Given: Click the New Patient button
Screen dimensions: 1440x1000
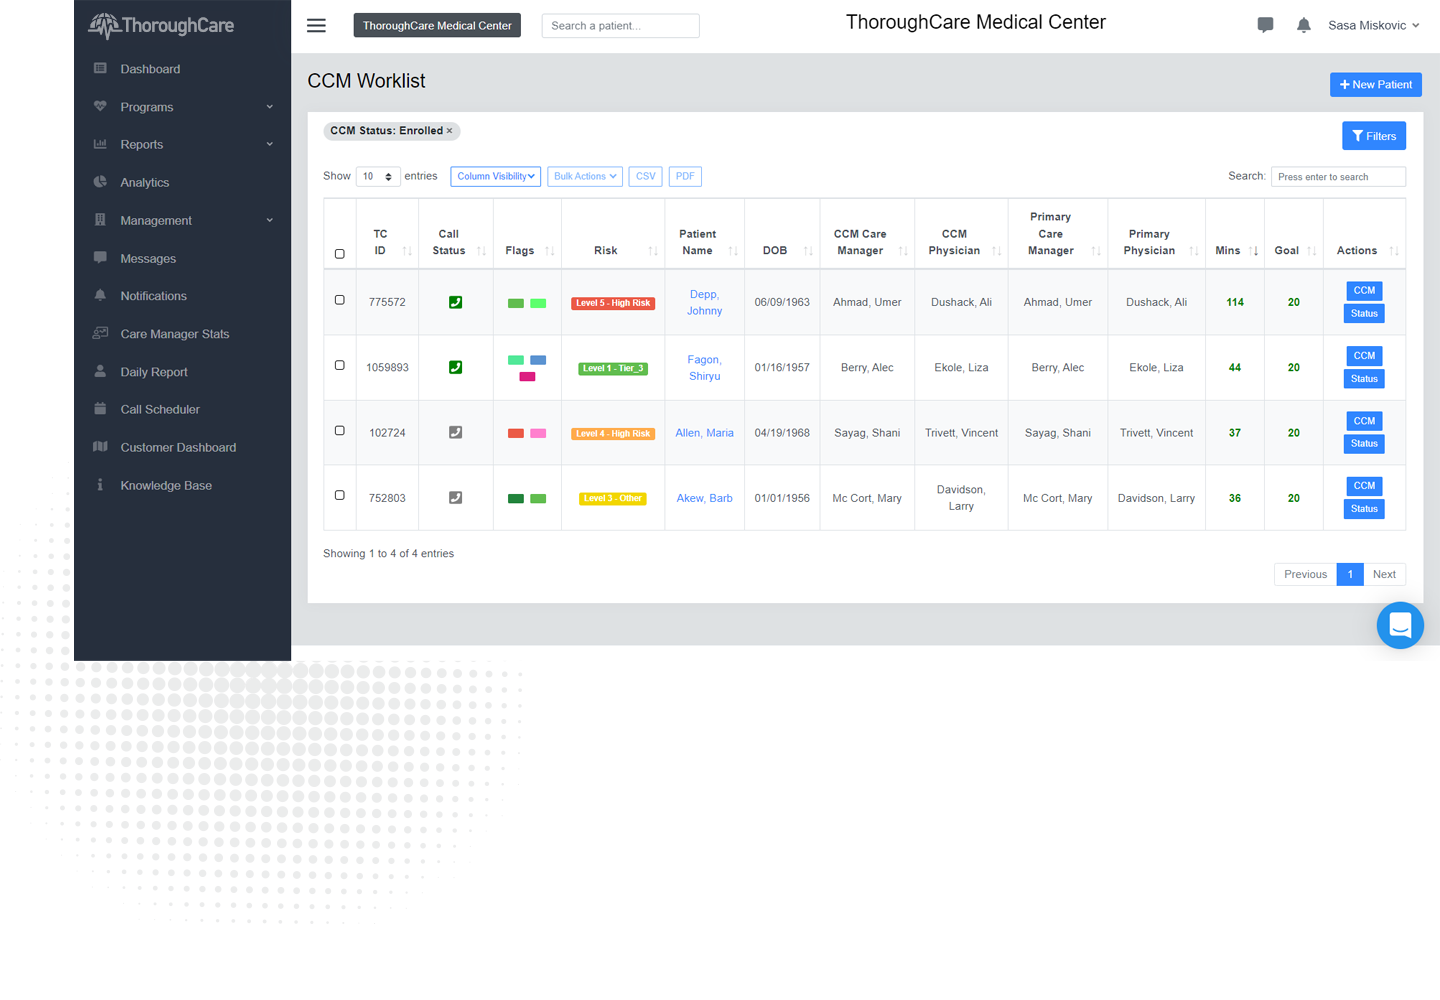Looking at the screenshot, I should [1375, 84].
